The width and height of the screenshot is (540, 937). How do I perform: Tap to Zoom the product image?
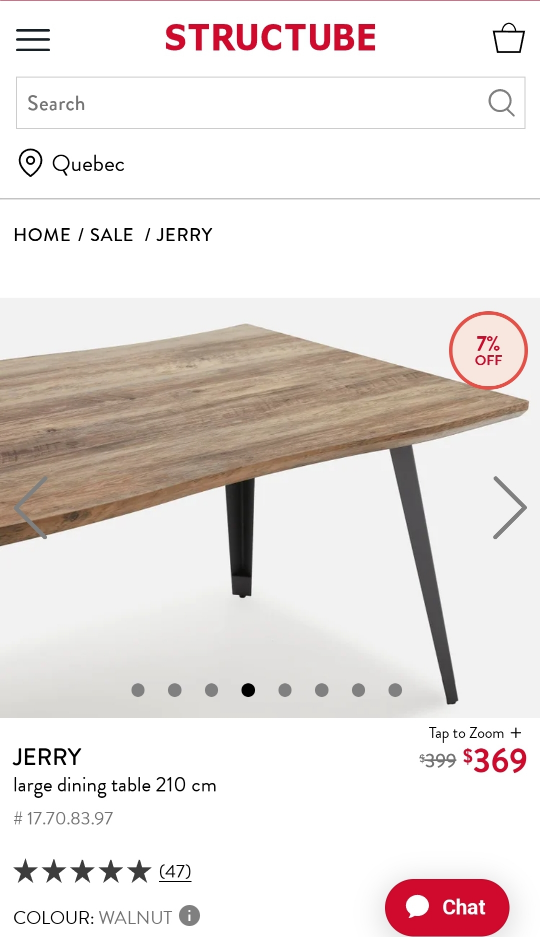[x=475, y=733]
